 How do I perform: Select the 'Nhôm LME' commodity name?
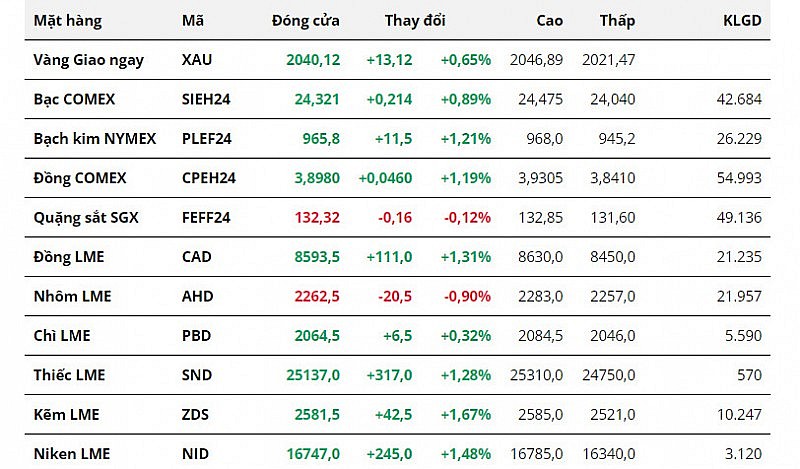[72, 296]
